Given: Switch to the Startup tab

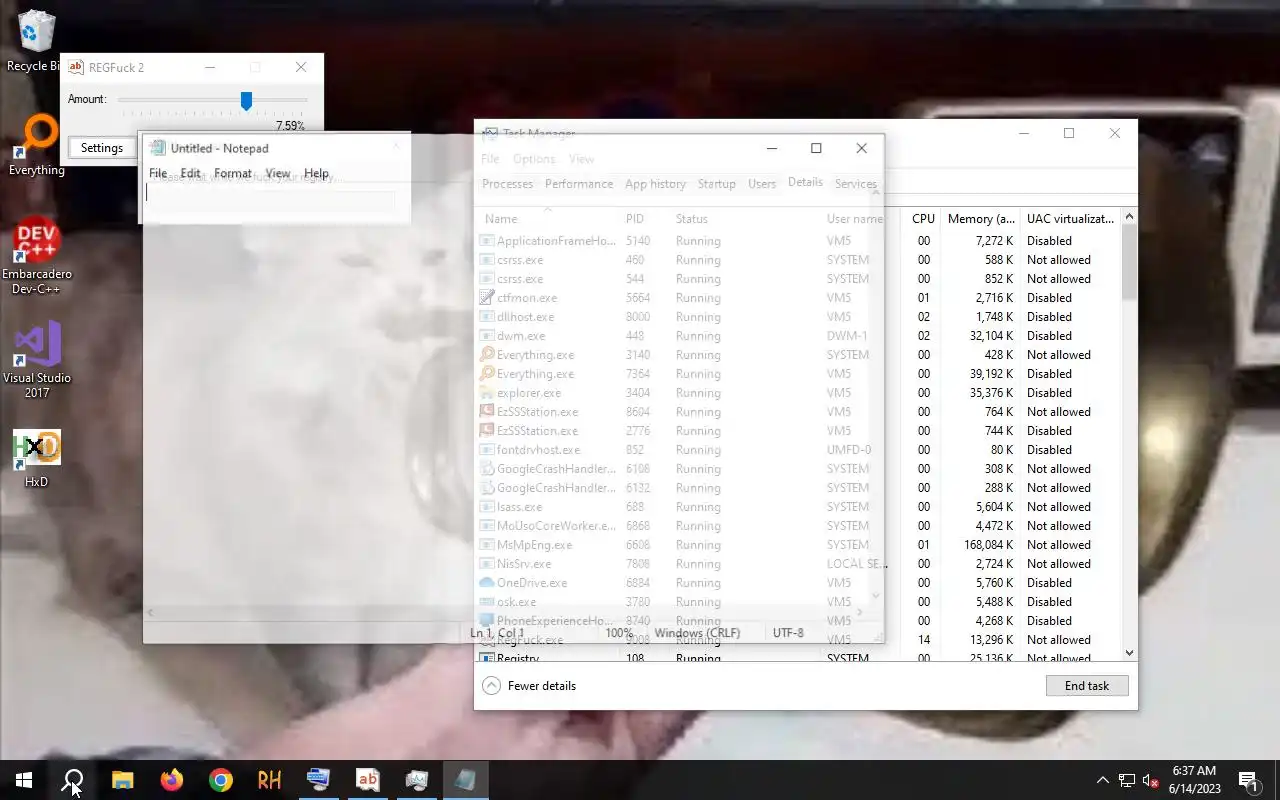Looking at the screenshot, I should pyautogui.click(x=717, y=184).
